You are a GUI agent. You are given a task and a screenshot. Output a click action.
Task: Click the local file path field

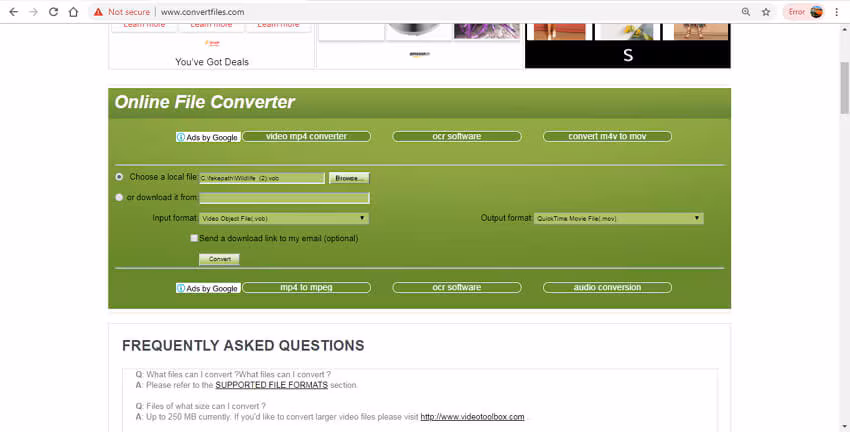[262, 178]
